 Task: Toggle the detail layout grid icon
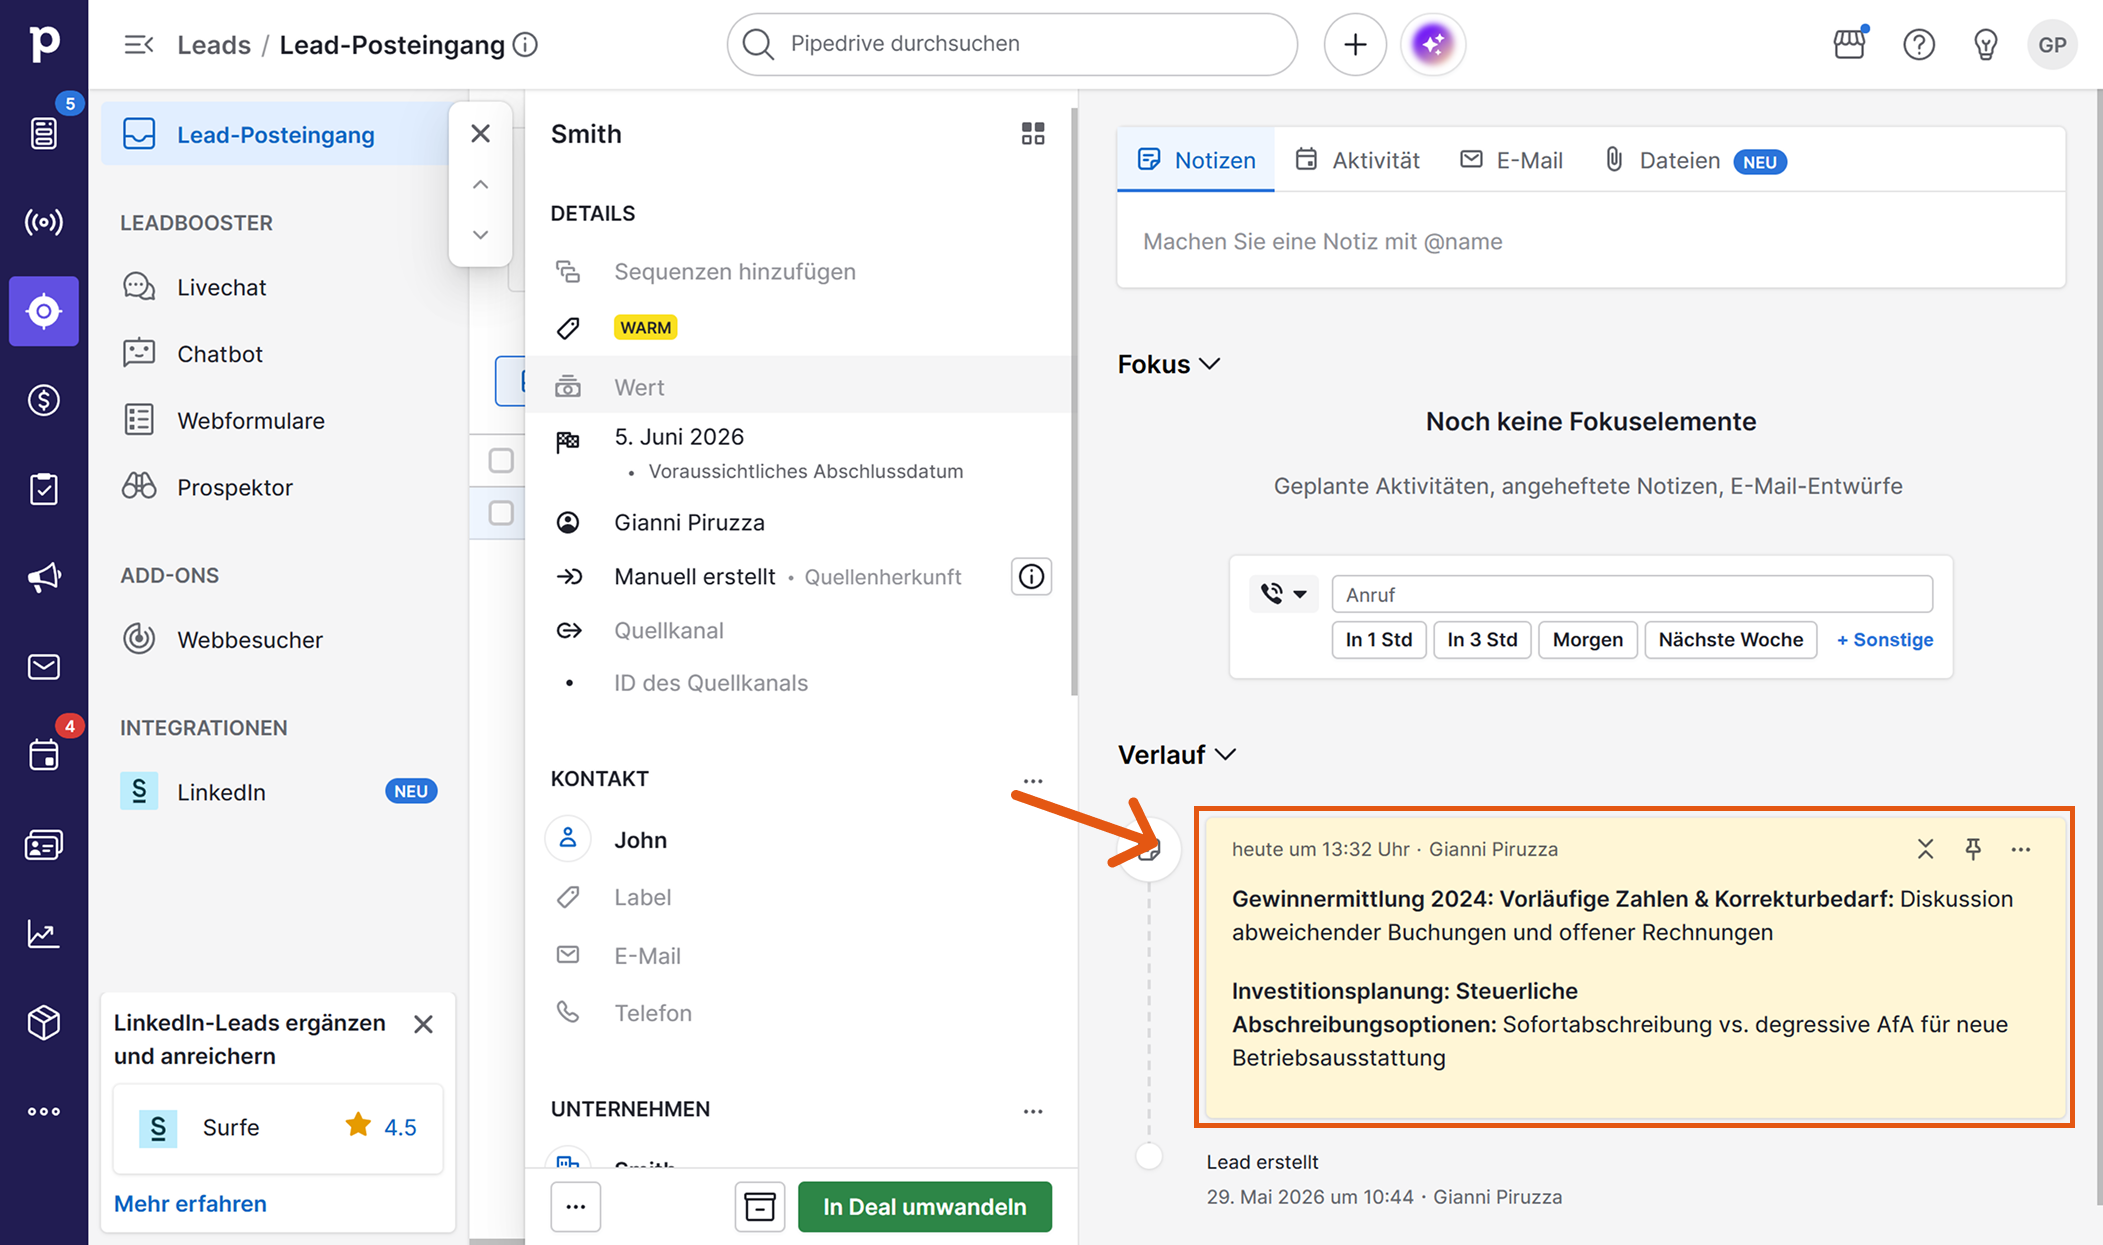click(x=1033, y=134)
